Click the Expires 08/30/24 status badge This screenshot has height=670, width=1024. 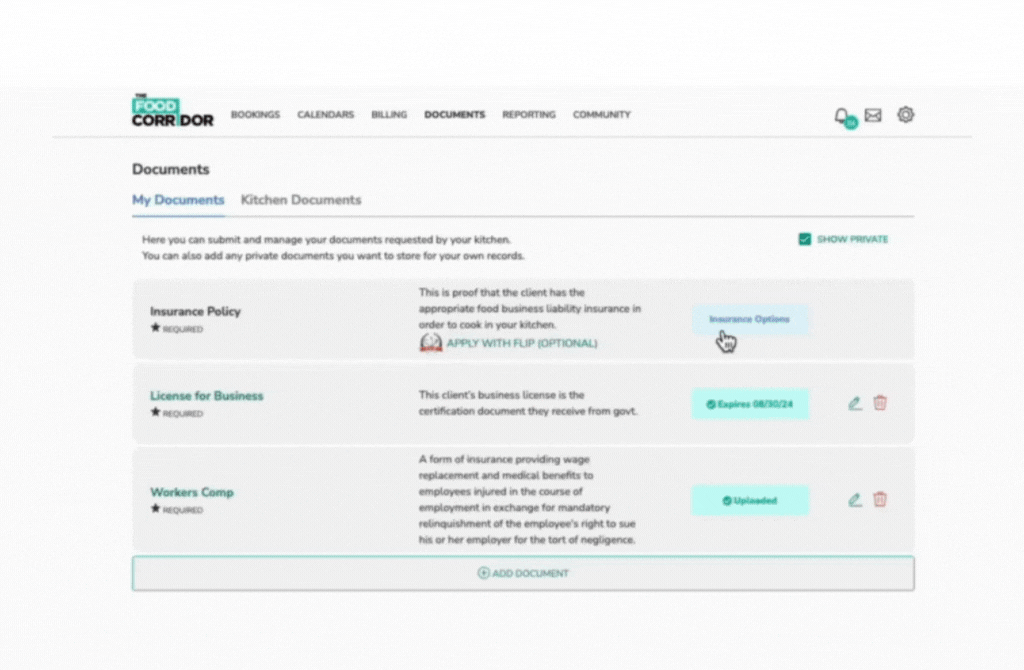(x=750, y=404)
